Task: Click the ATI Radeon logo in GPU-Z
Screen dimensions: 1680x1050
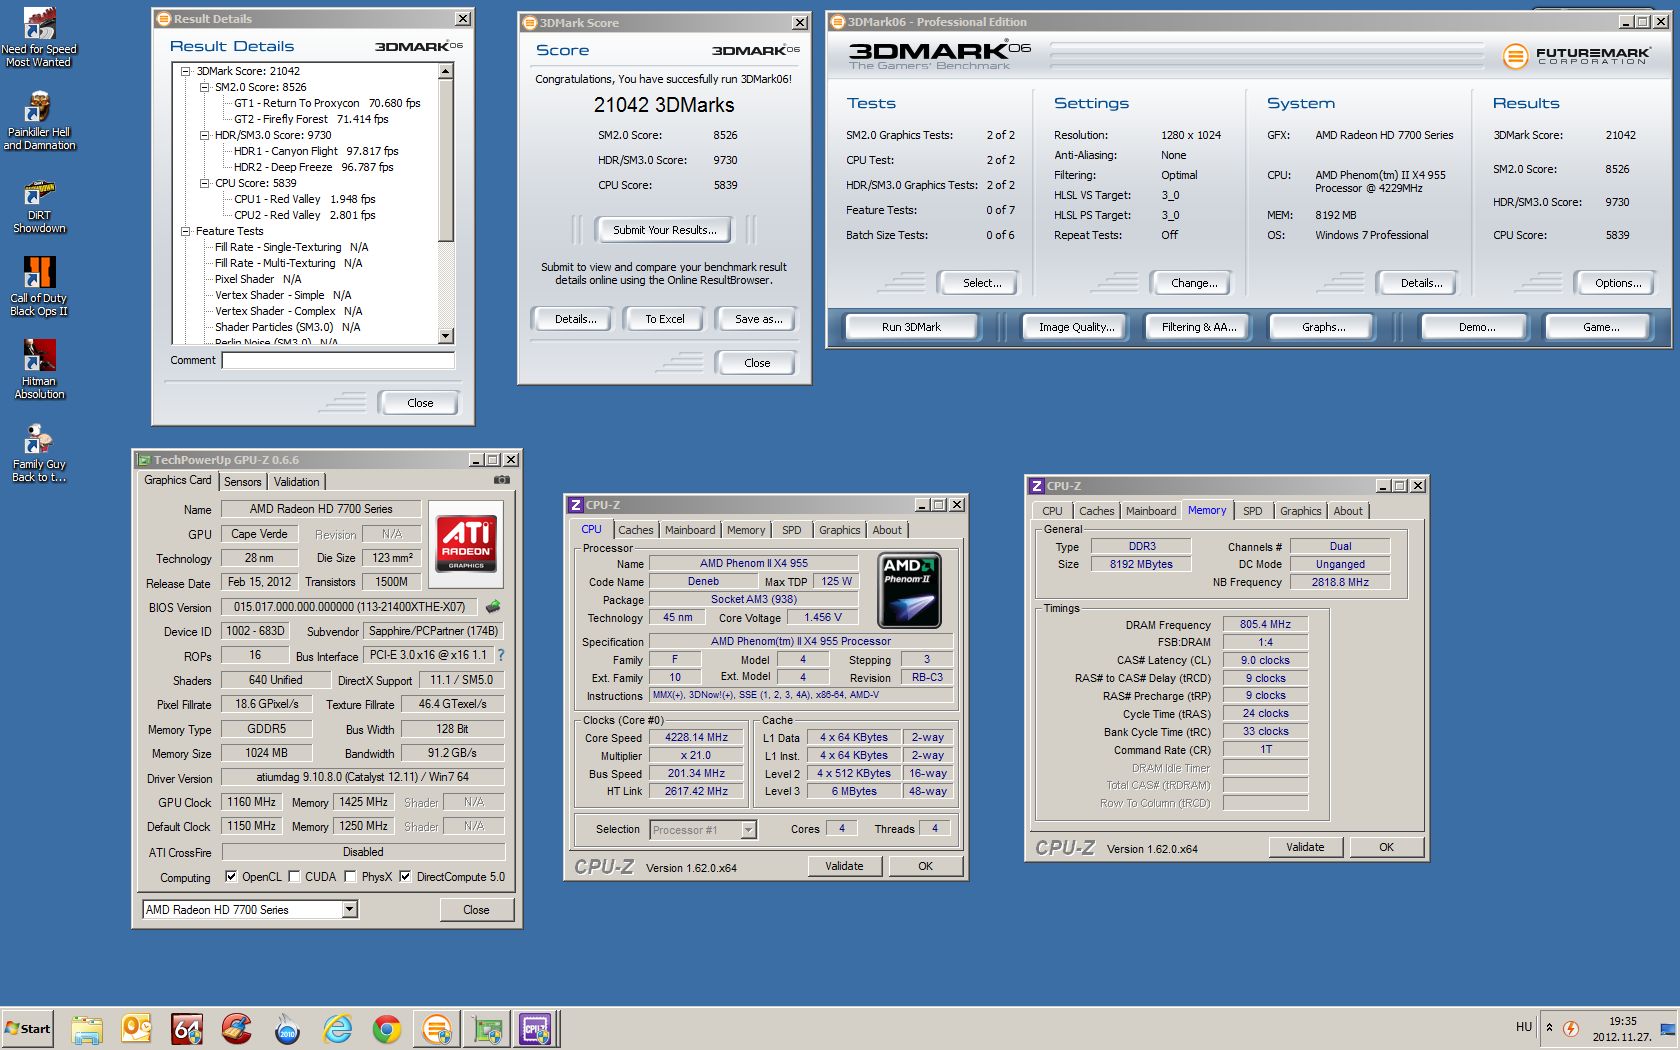Action: tap(466, 544)
